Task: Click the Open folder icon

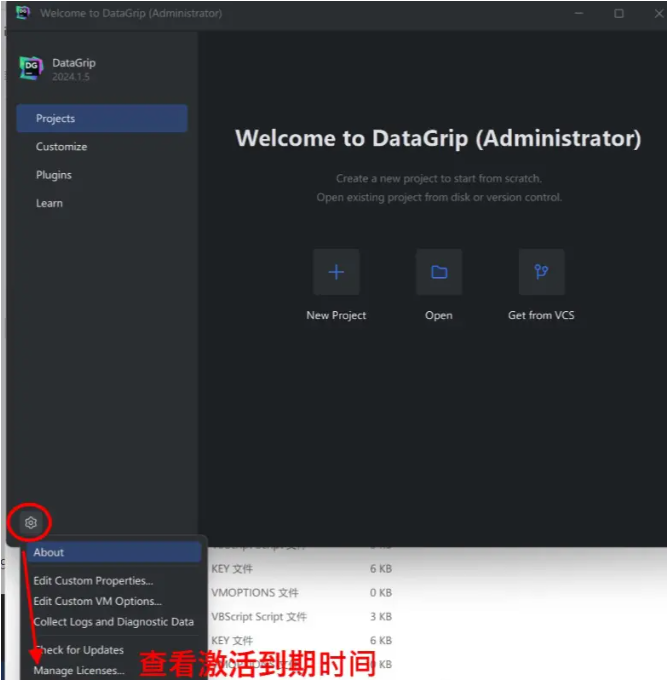Action: click(439, 272)
